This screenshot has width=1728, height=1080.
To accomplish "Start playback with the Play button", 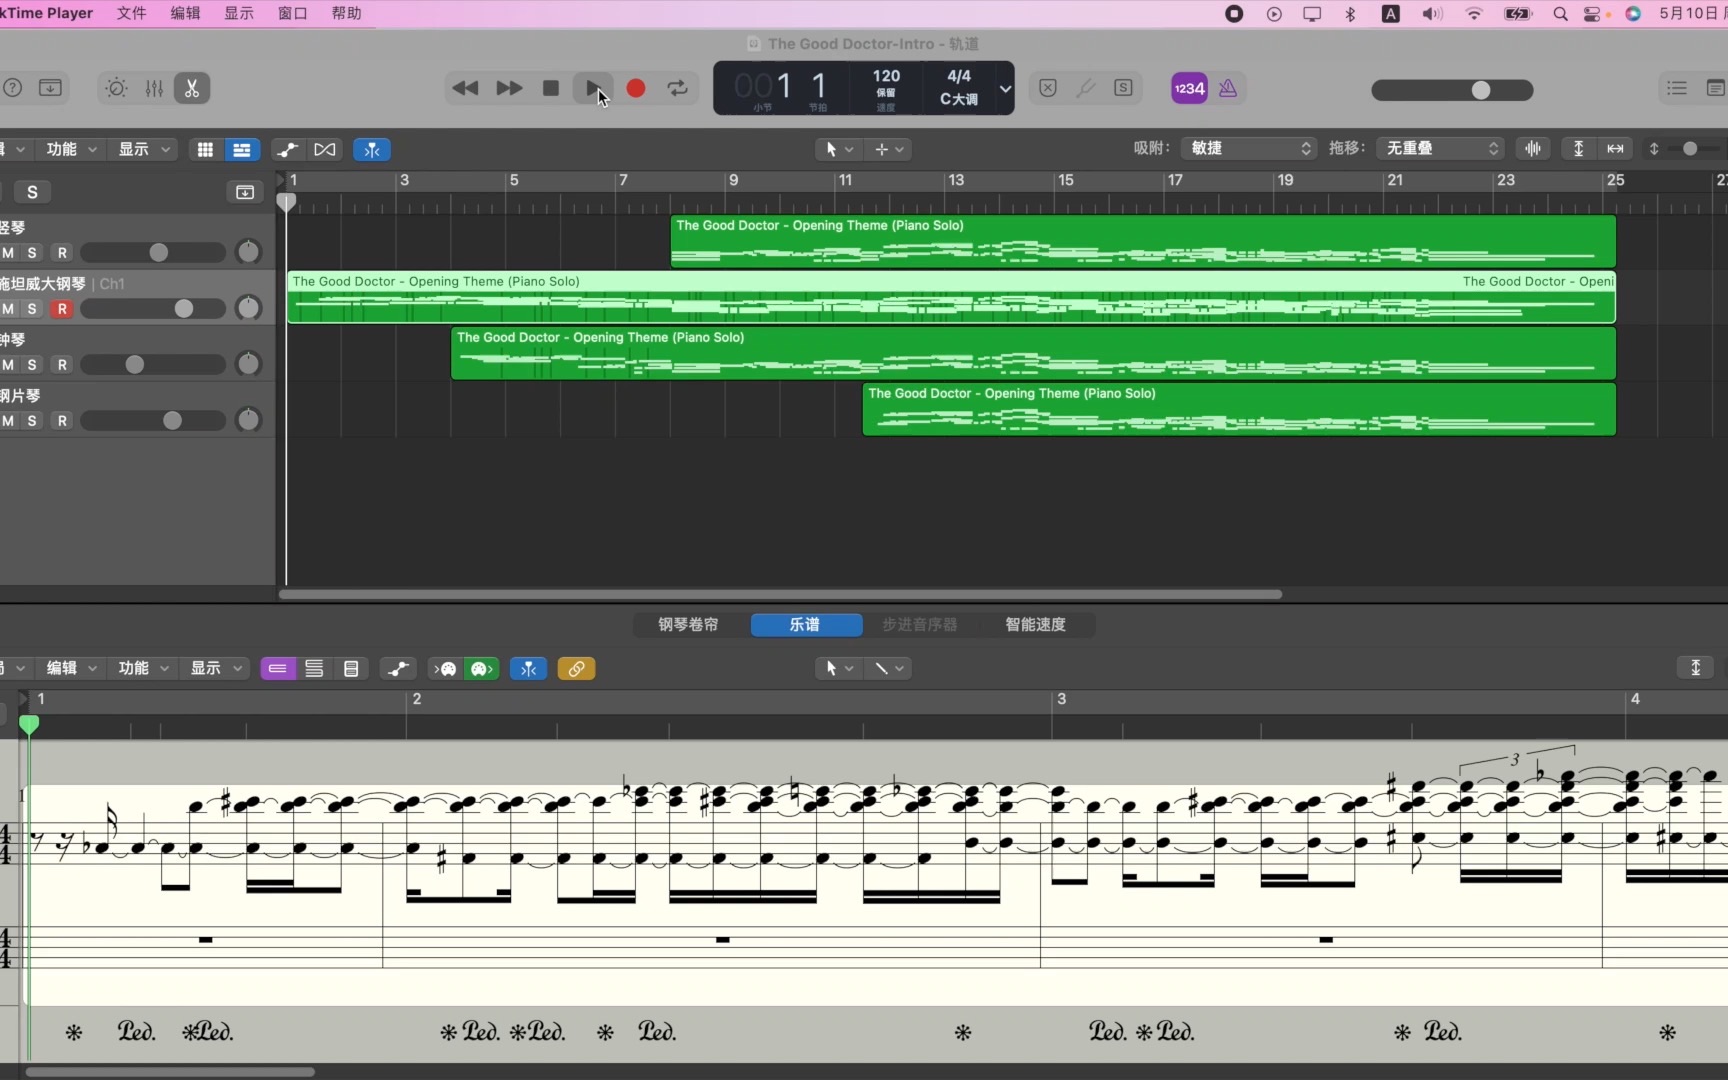I will (x=593, y=88).
